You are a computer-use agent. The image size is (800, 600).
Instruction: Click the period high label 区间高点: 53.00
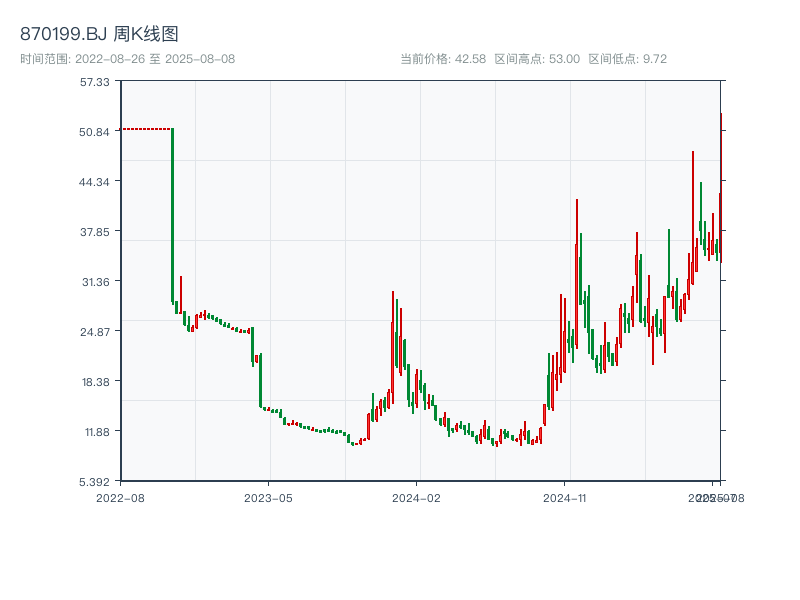(537, 59)
